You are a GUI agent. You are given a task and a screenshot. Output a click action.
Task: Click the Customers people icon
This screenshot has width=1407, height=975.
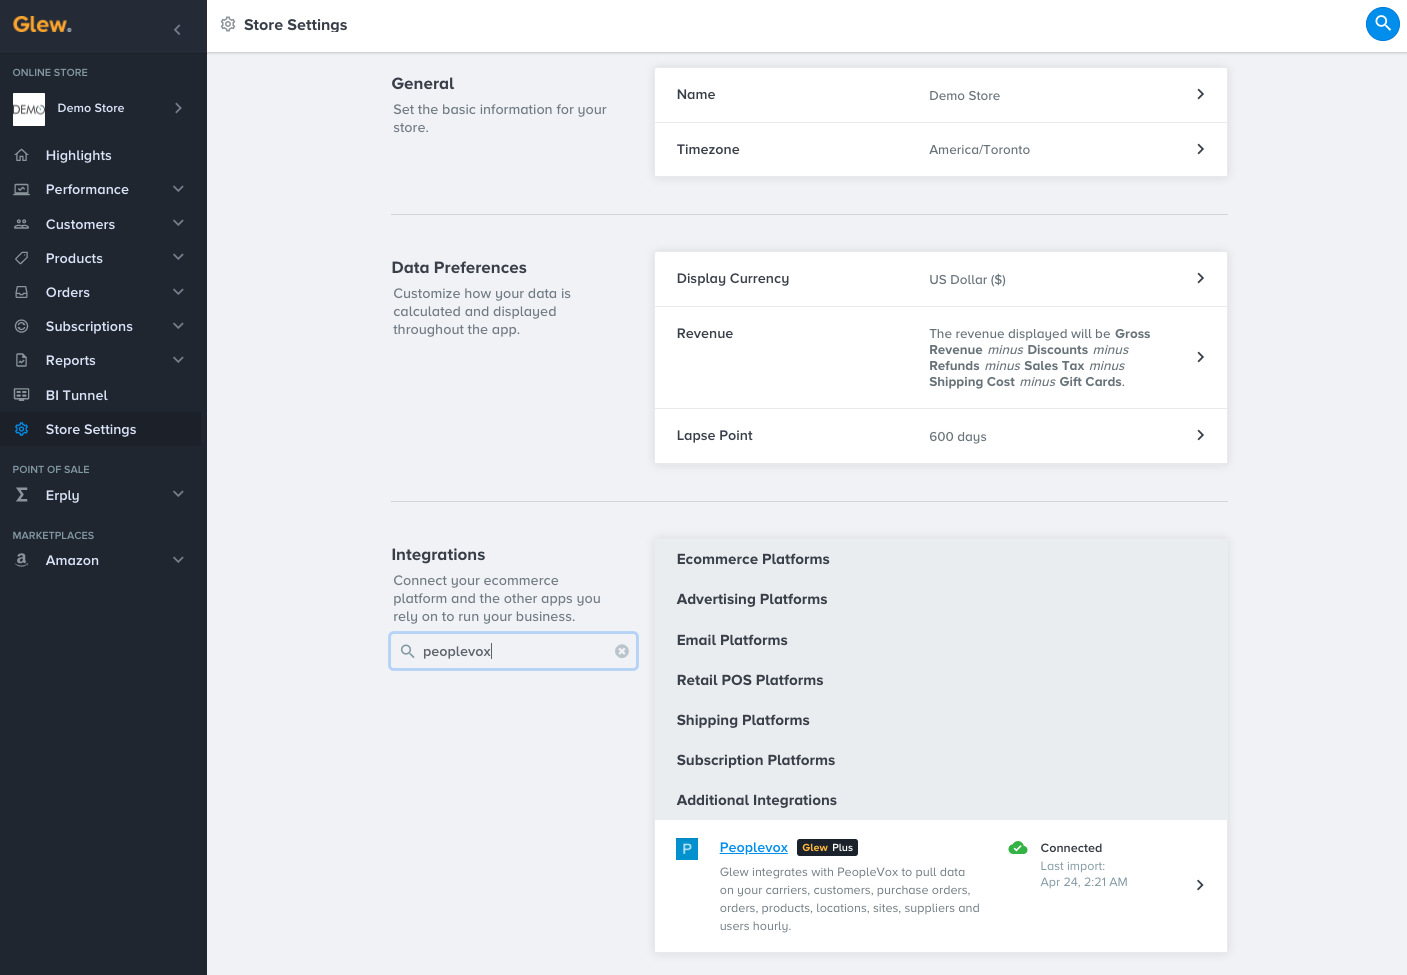click(x=22, y=224)
